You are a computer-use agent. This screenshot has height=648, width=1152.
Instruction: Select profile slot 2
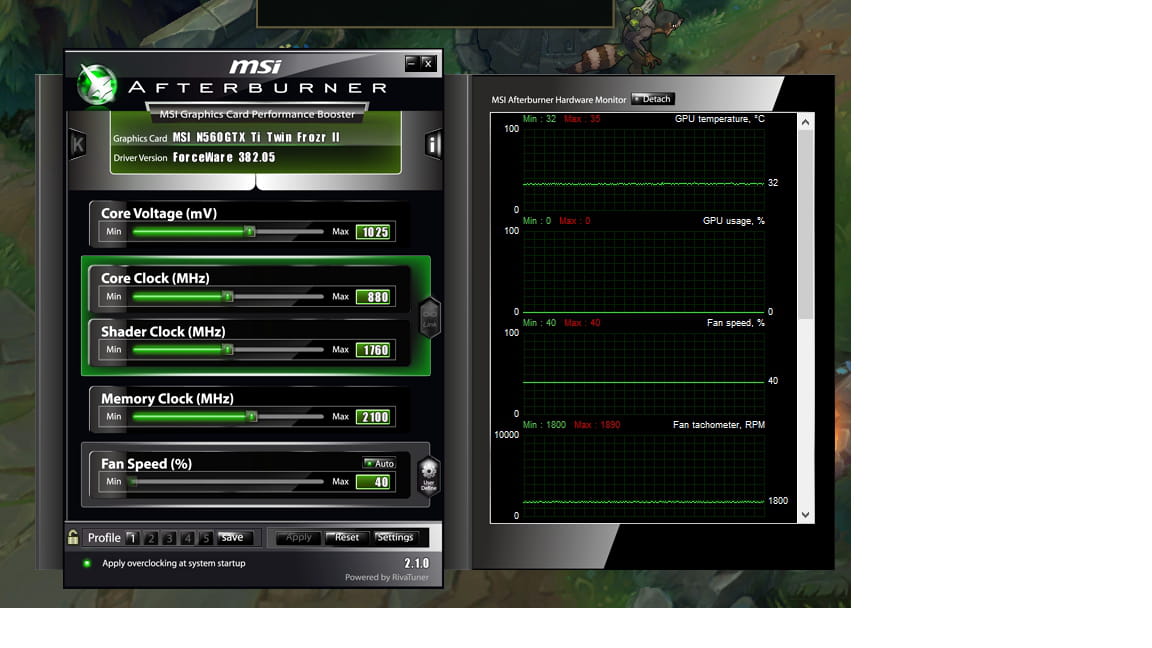[x=151, y=538]
